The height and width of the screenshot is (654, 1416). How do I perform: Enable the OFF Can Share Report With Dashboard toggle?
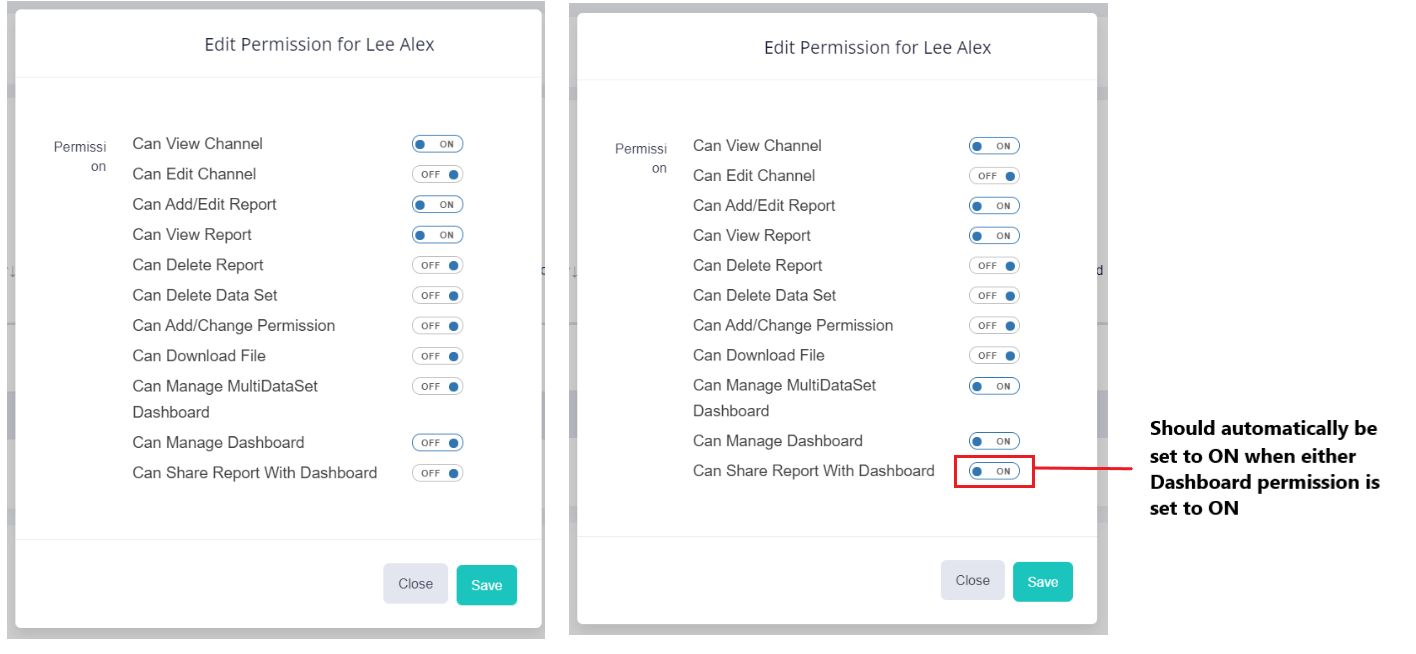point(437,473)
